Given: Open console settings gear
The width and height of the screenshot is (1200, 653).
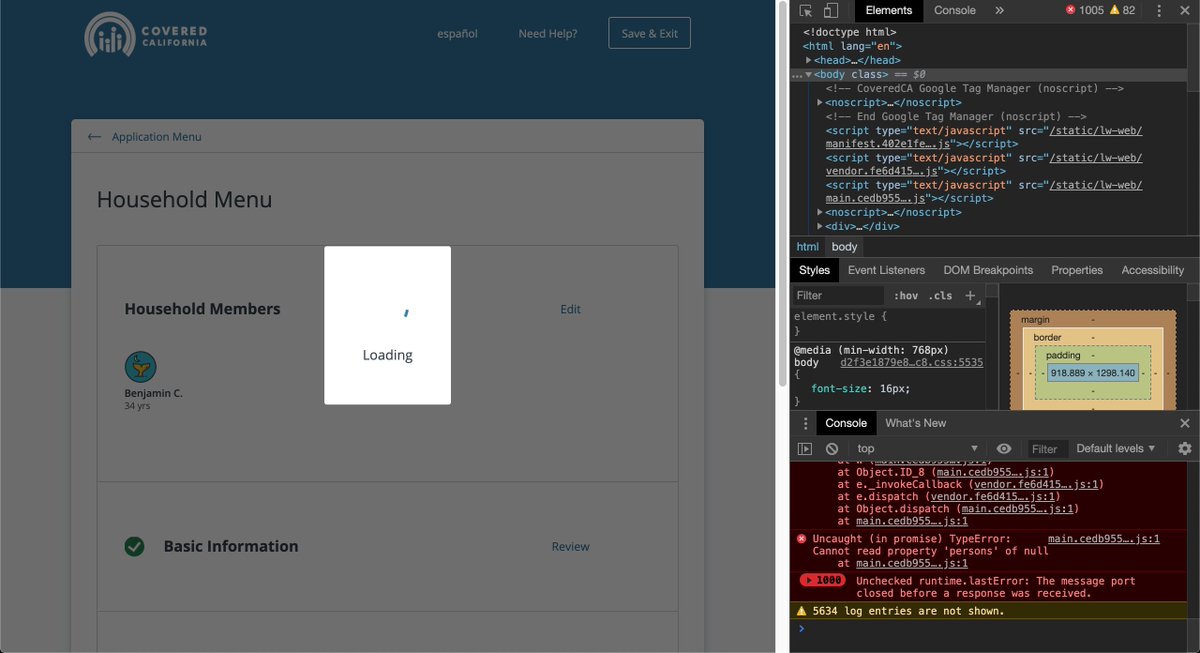Looking at the screenshot, I should click(1185, 449).
